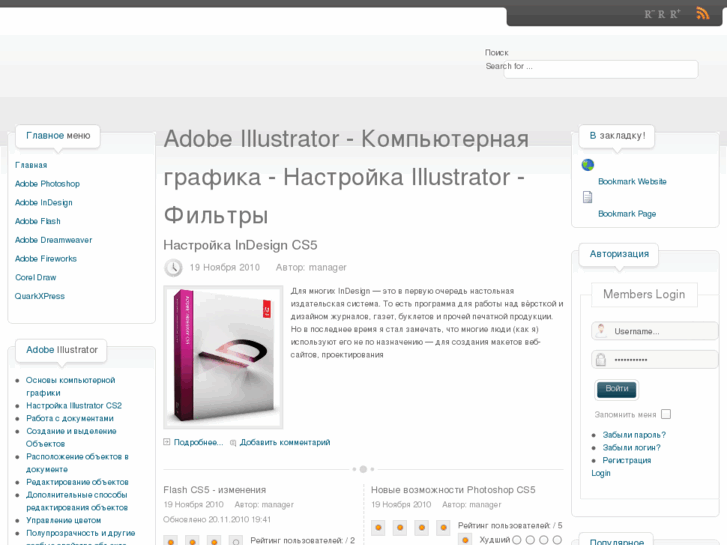727x545 pixels.
Task: Open Расположение объектов в документе link
Action: [x=77, y=463]
